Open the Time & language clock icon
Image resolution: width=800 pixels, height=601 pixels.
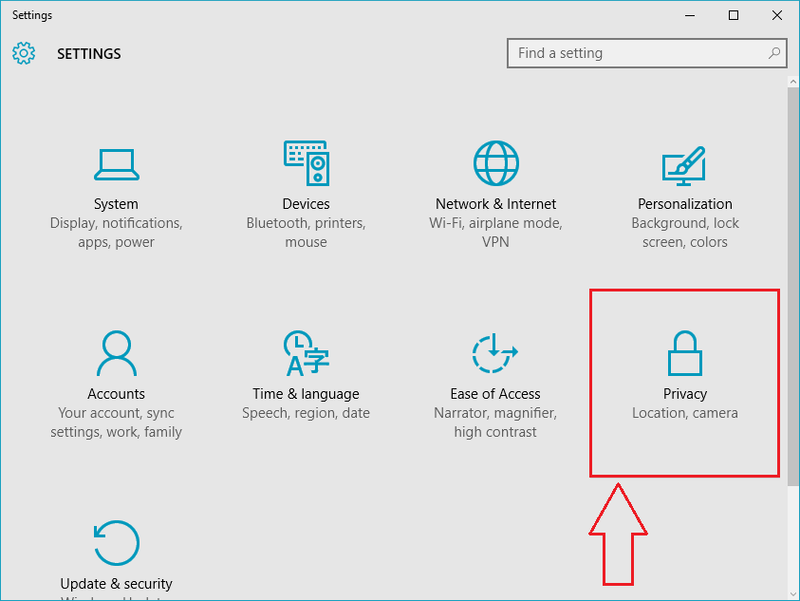[307, 353]
